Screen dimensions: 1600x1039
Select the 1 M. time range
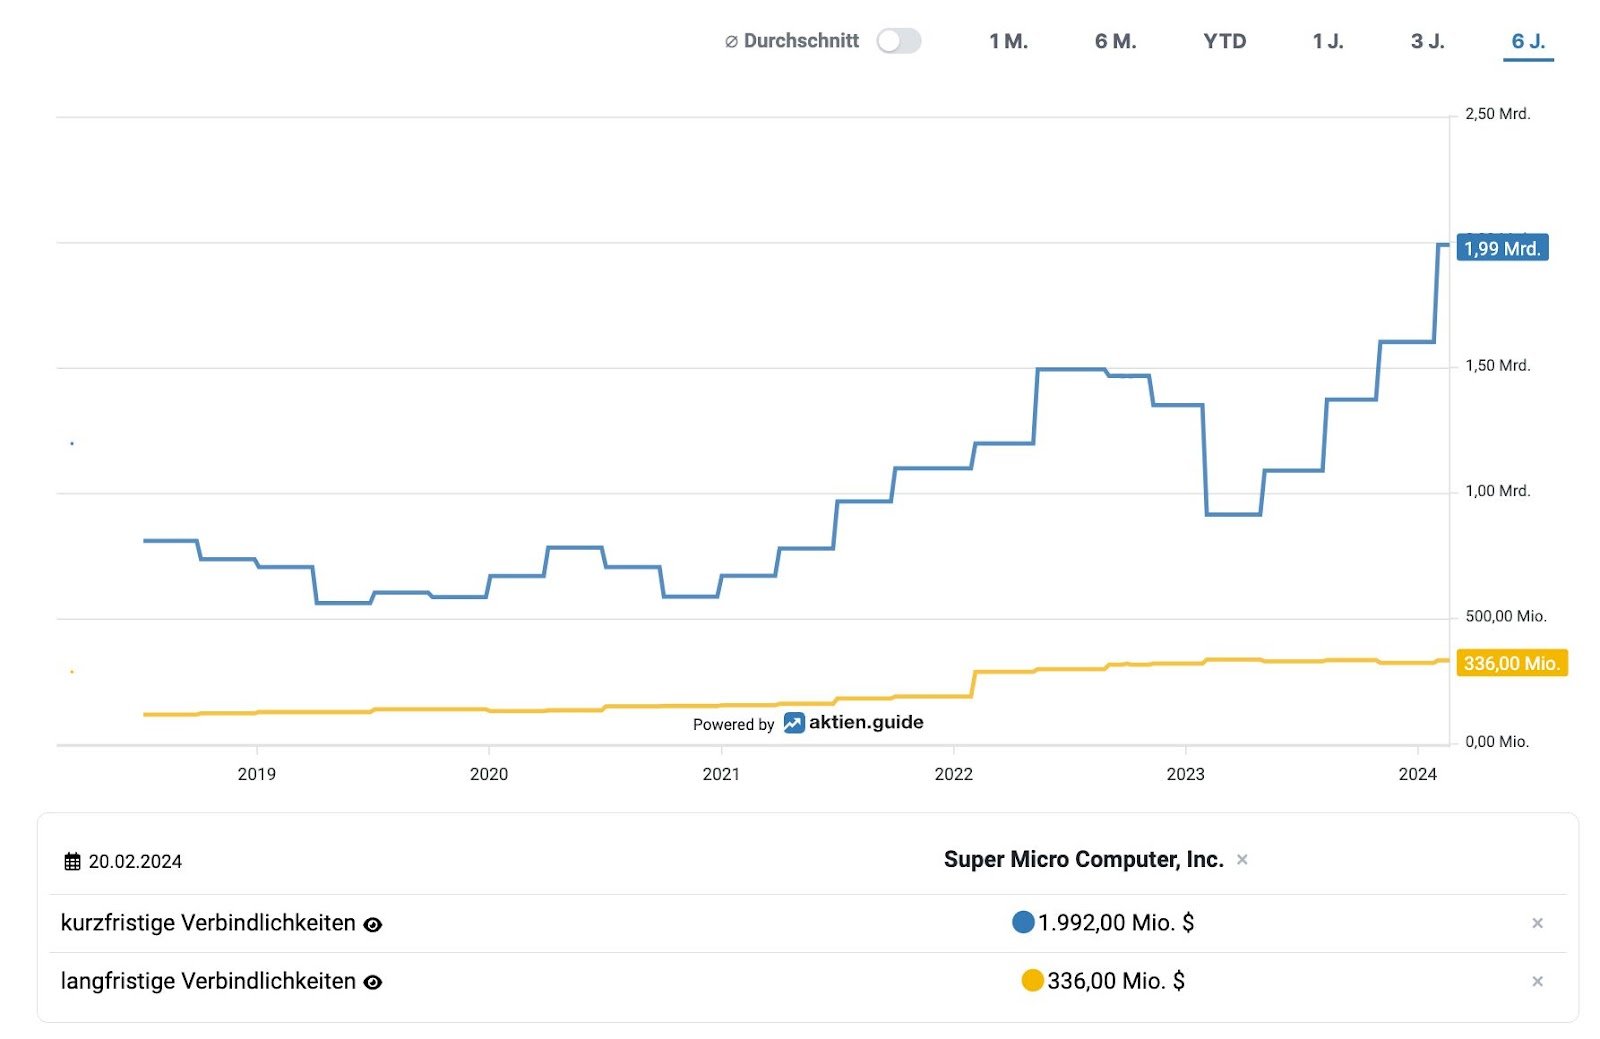1008,41
